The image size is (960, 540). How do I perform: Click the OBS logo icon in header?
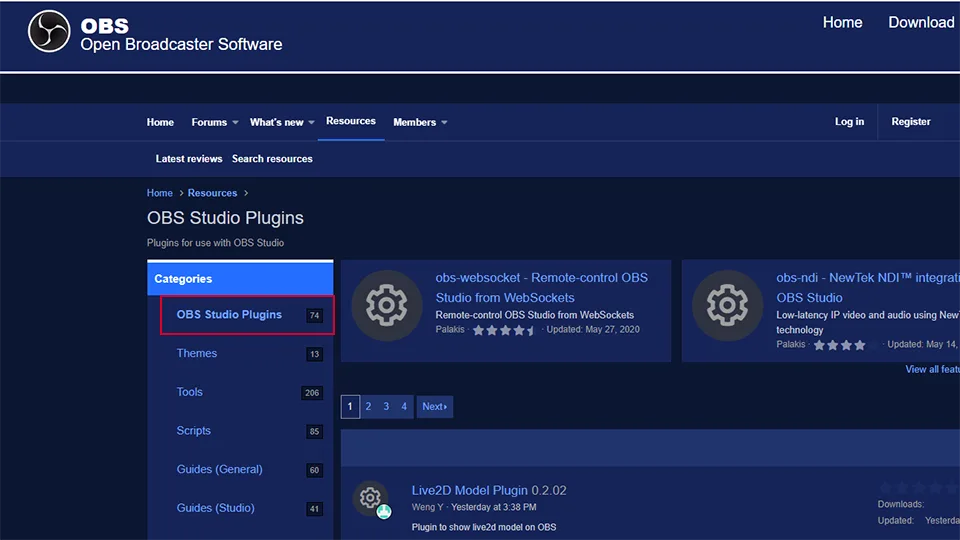click(x=49, y=31)
